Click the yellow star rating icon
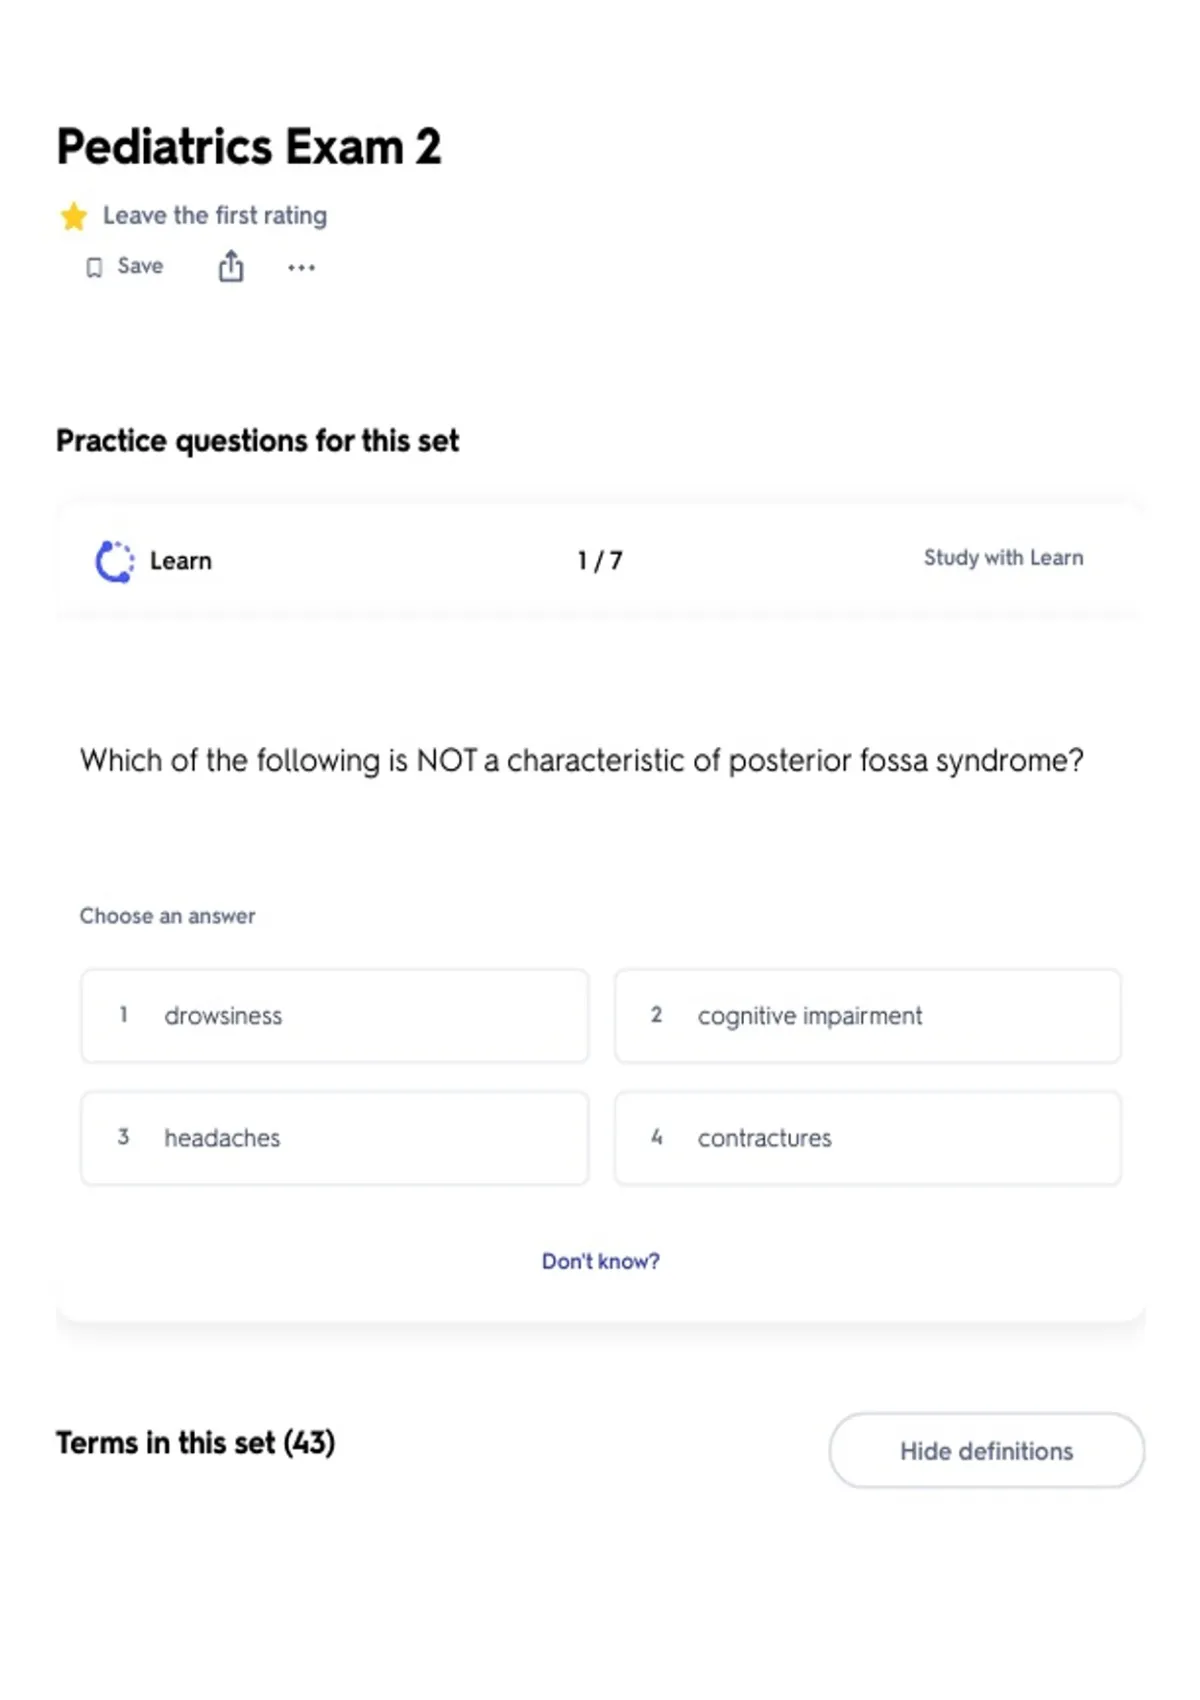Image resolution: width=1200 pixels, height=1700 pixels. [x=73, y=216]
